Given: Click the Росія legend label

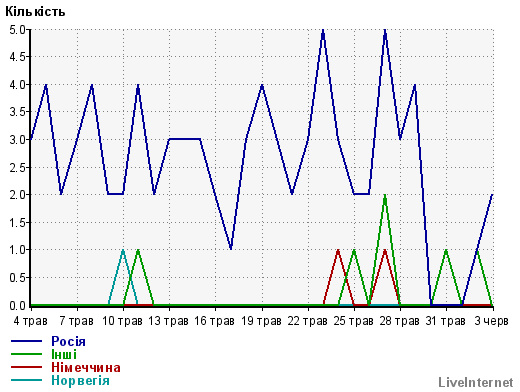Looking at the screenshot, I should 68,341.
